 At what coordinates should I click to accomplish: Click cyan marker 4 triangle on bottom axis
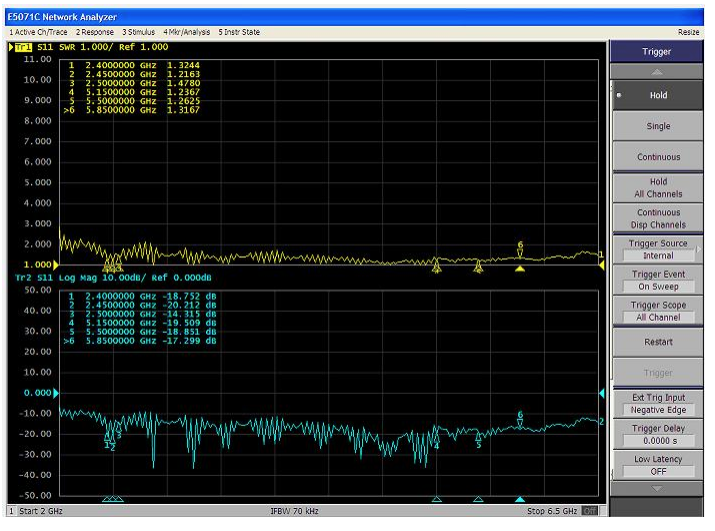pyautogui.click(x=436, y=499)
